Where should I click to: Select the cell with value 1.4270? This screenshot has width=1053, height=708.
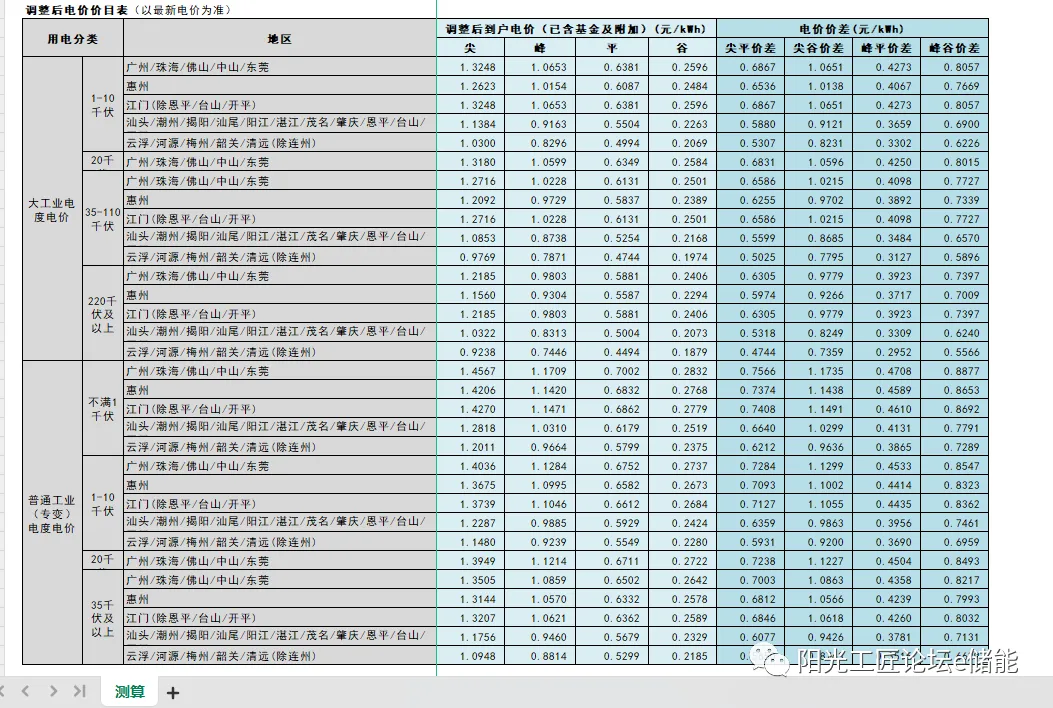(470, 408)
